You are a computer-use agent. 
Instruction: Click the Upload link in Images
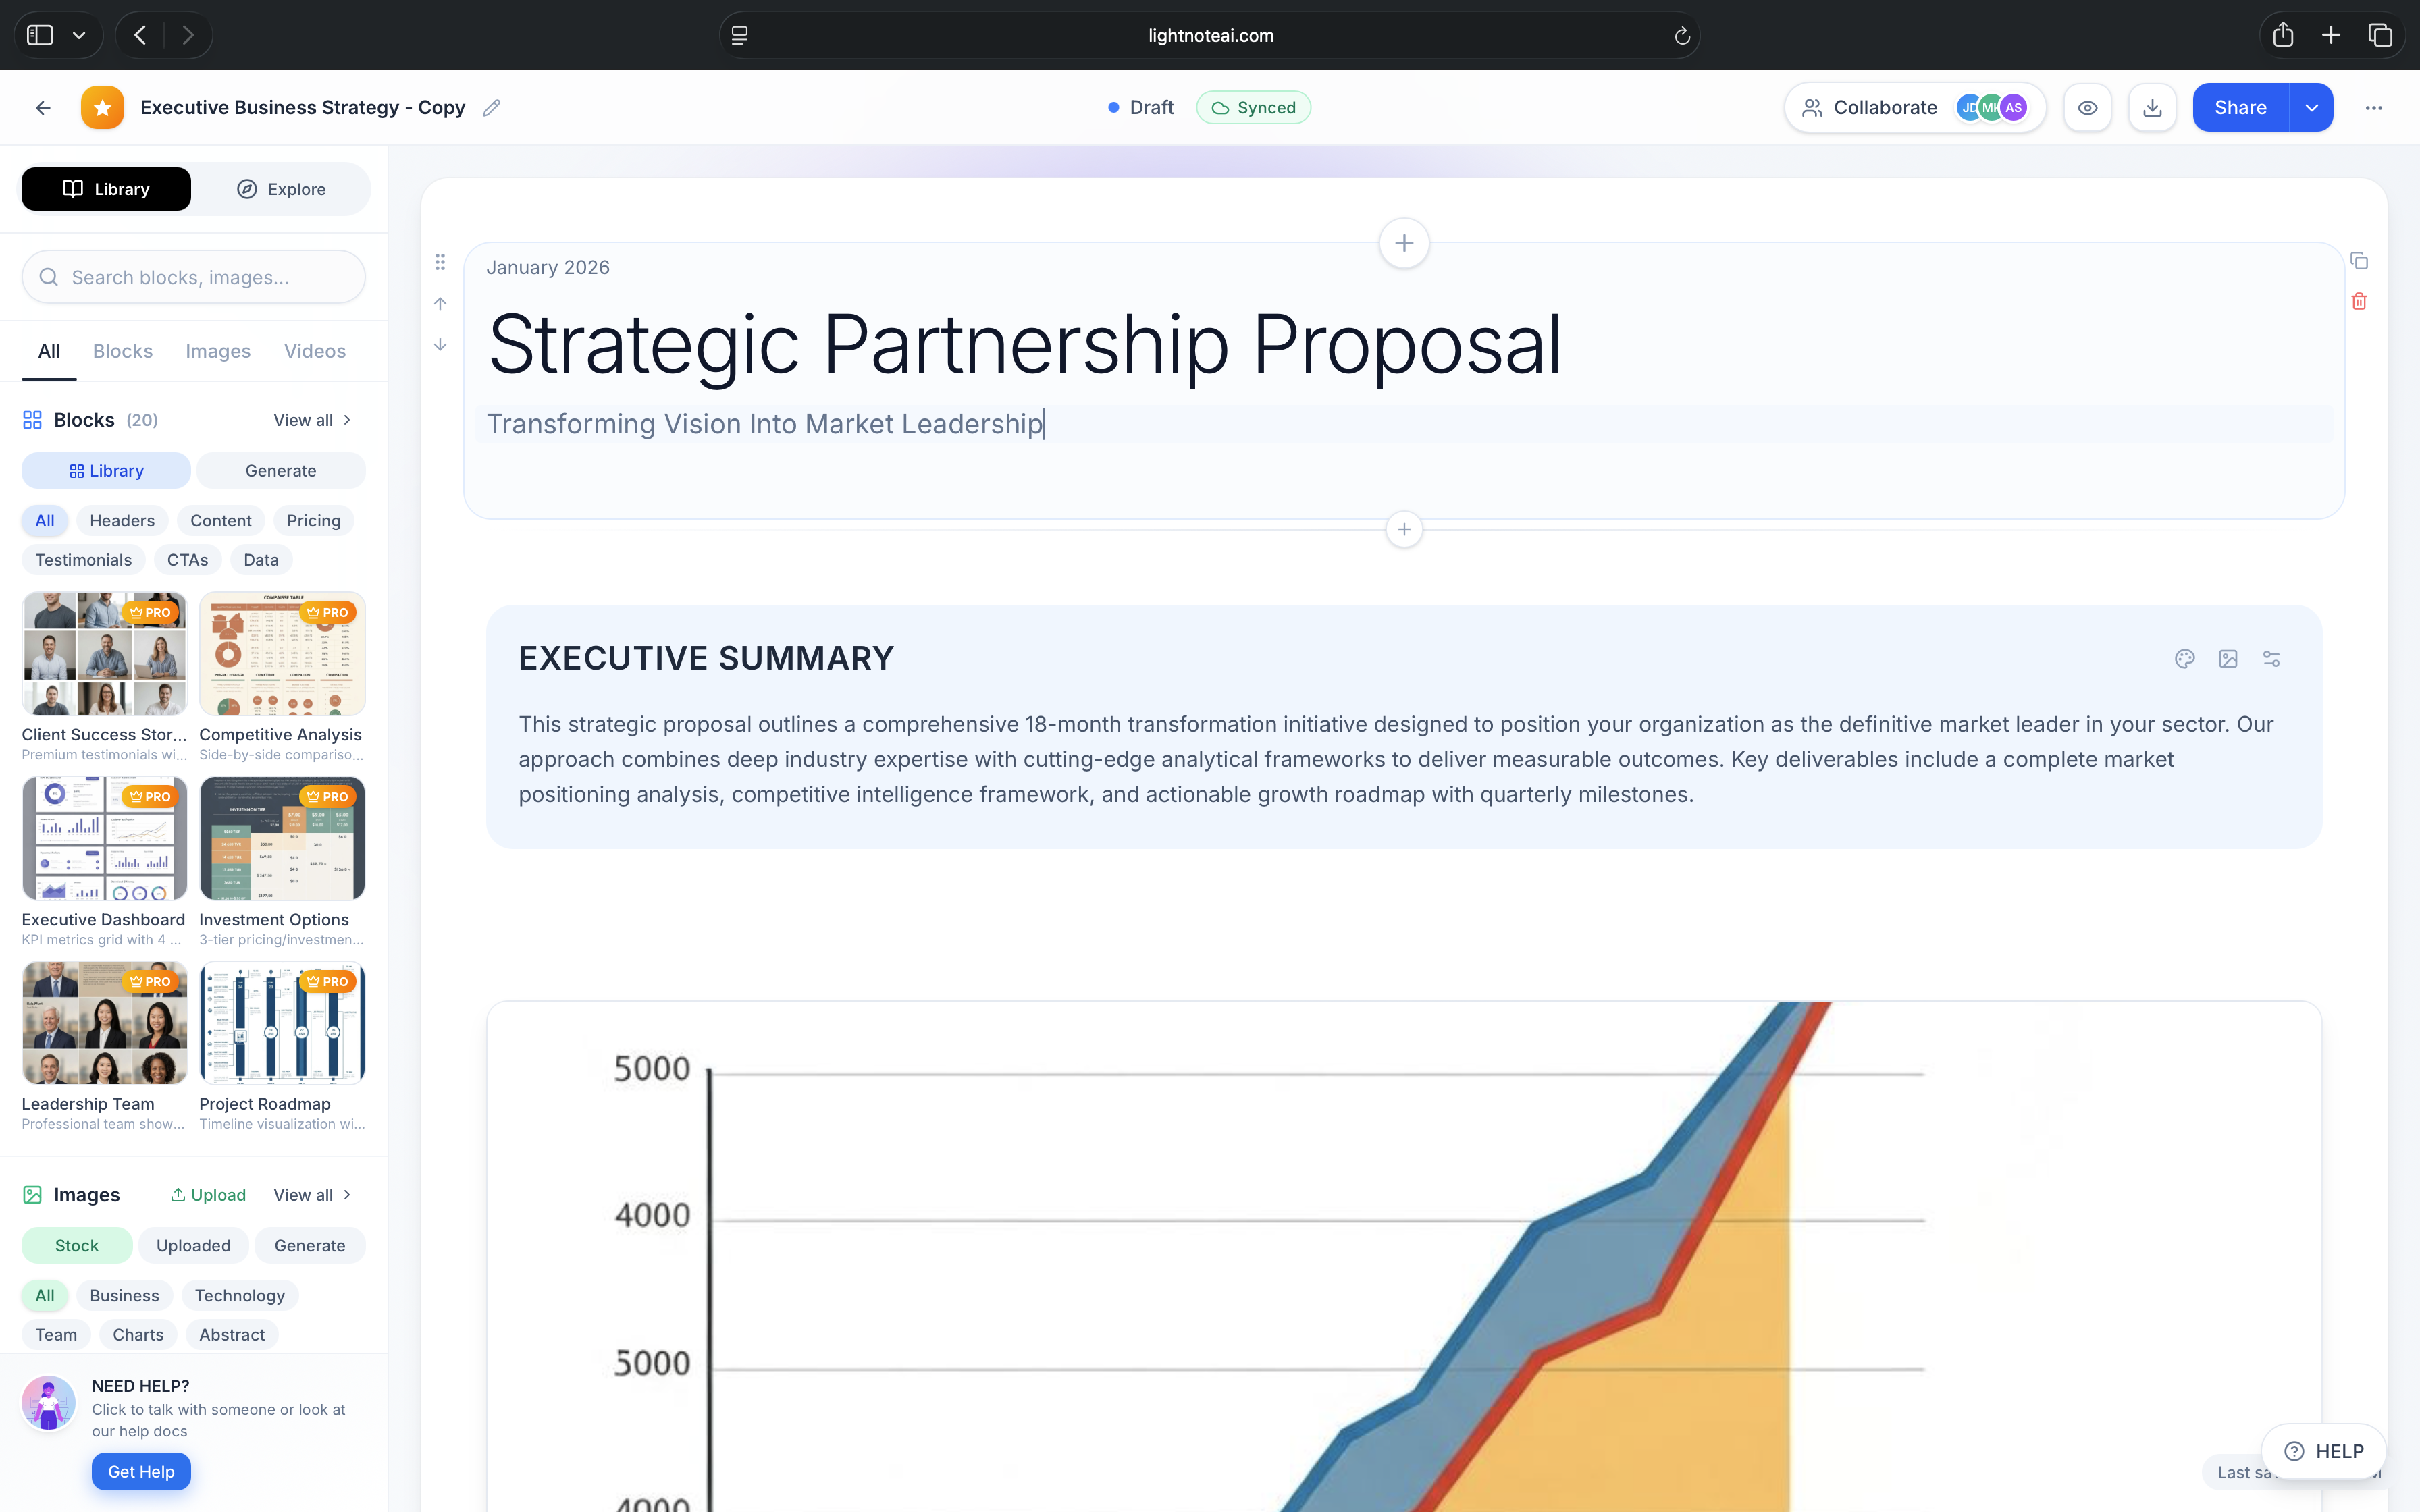pos(208,1195)
